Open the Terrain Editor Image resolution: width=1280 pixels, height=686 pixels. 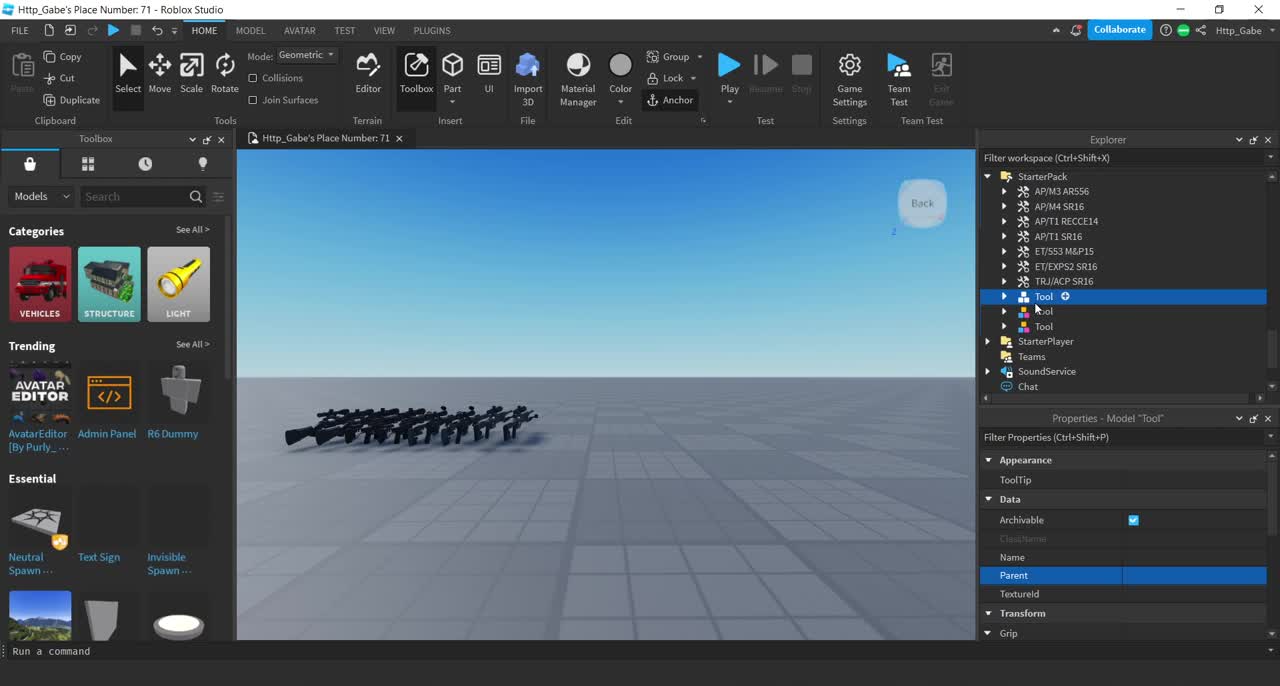click(x=368, y=73)
